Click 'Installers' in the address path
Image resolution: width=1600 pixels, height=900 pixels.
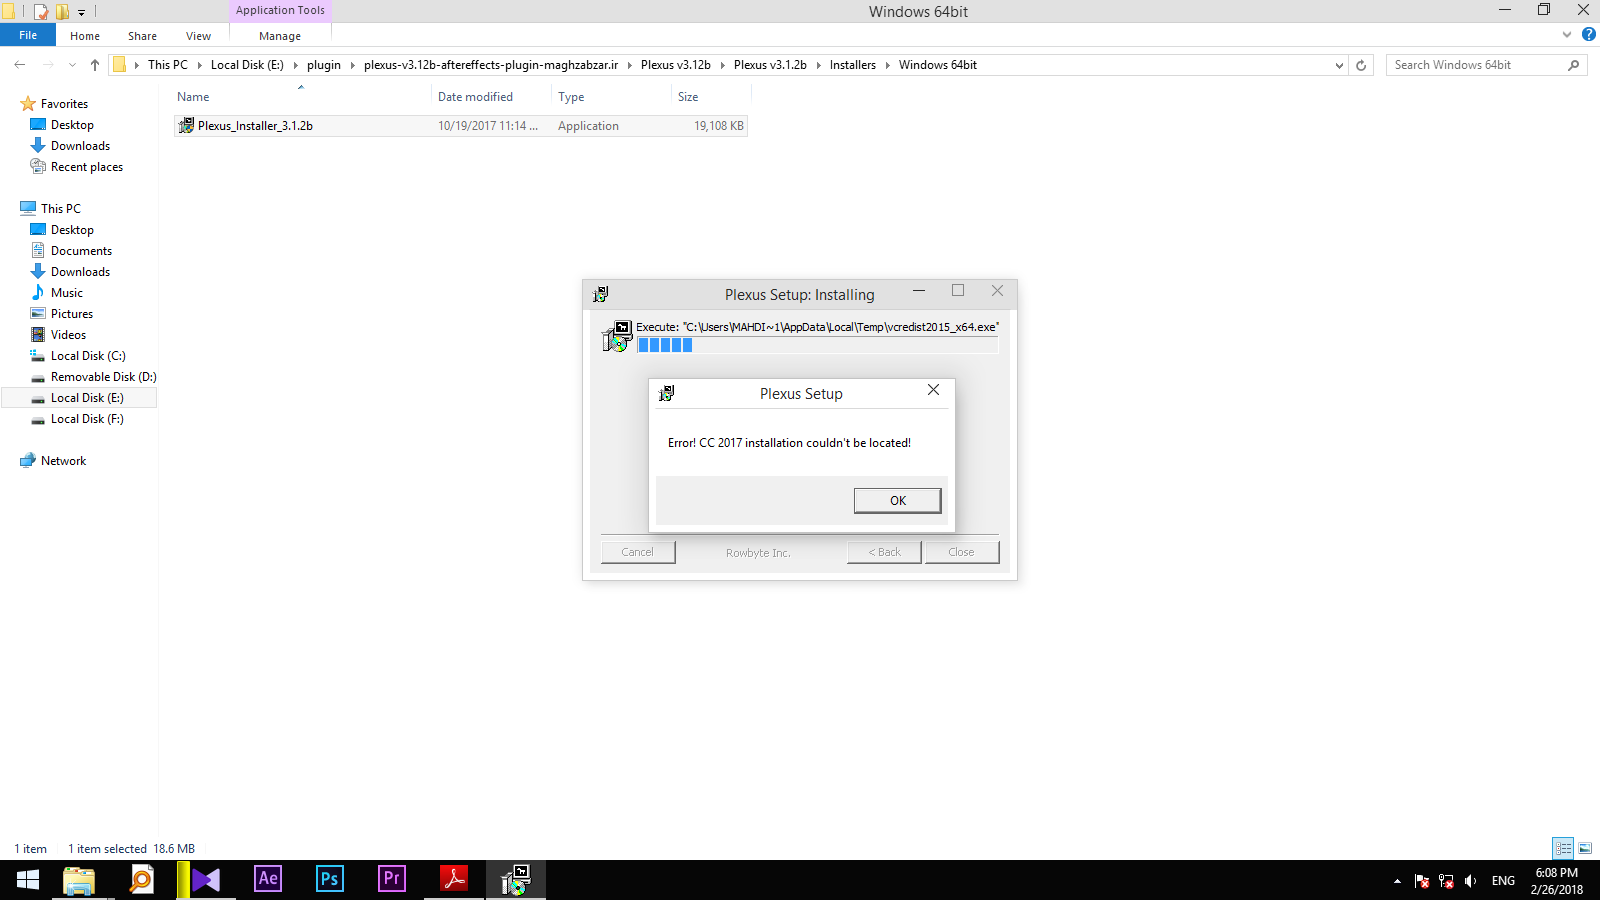click(x=853, y=65)
